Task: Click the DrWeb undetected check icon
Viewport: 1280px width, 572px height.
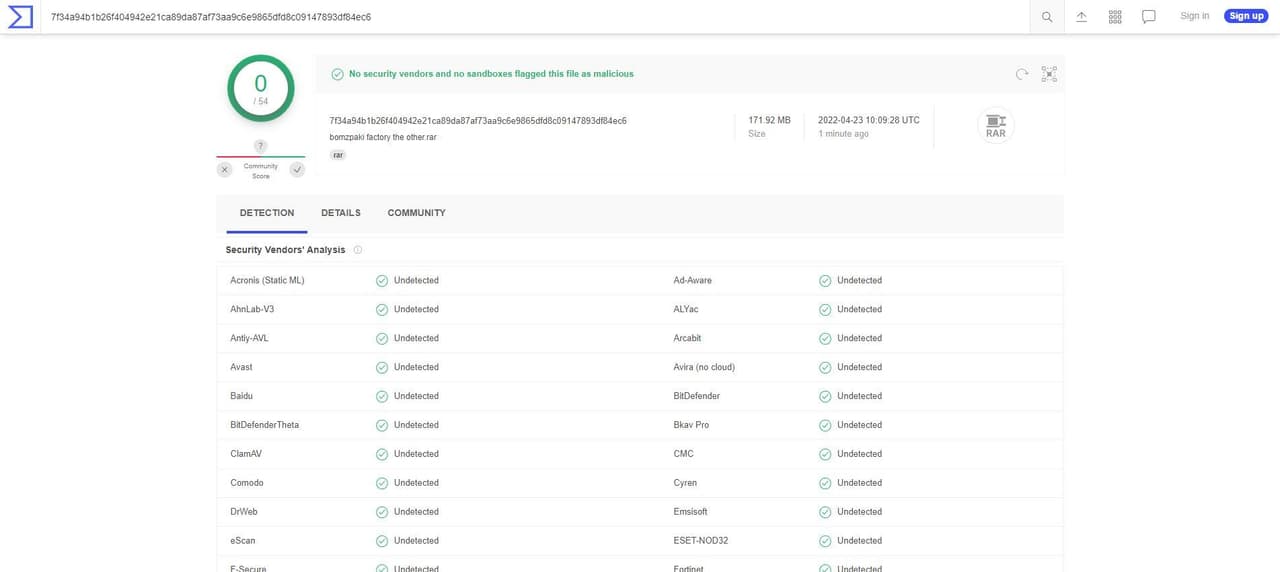Action: tap(381, 513)
